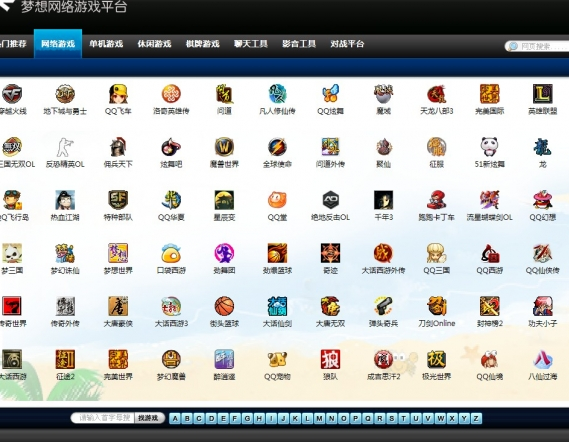Switch to 网络游戏 tab
The image size is (569, 442).
tap(58, 44)
